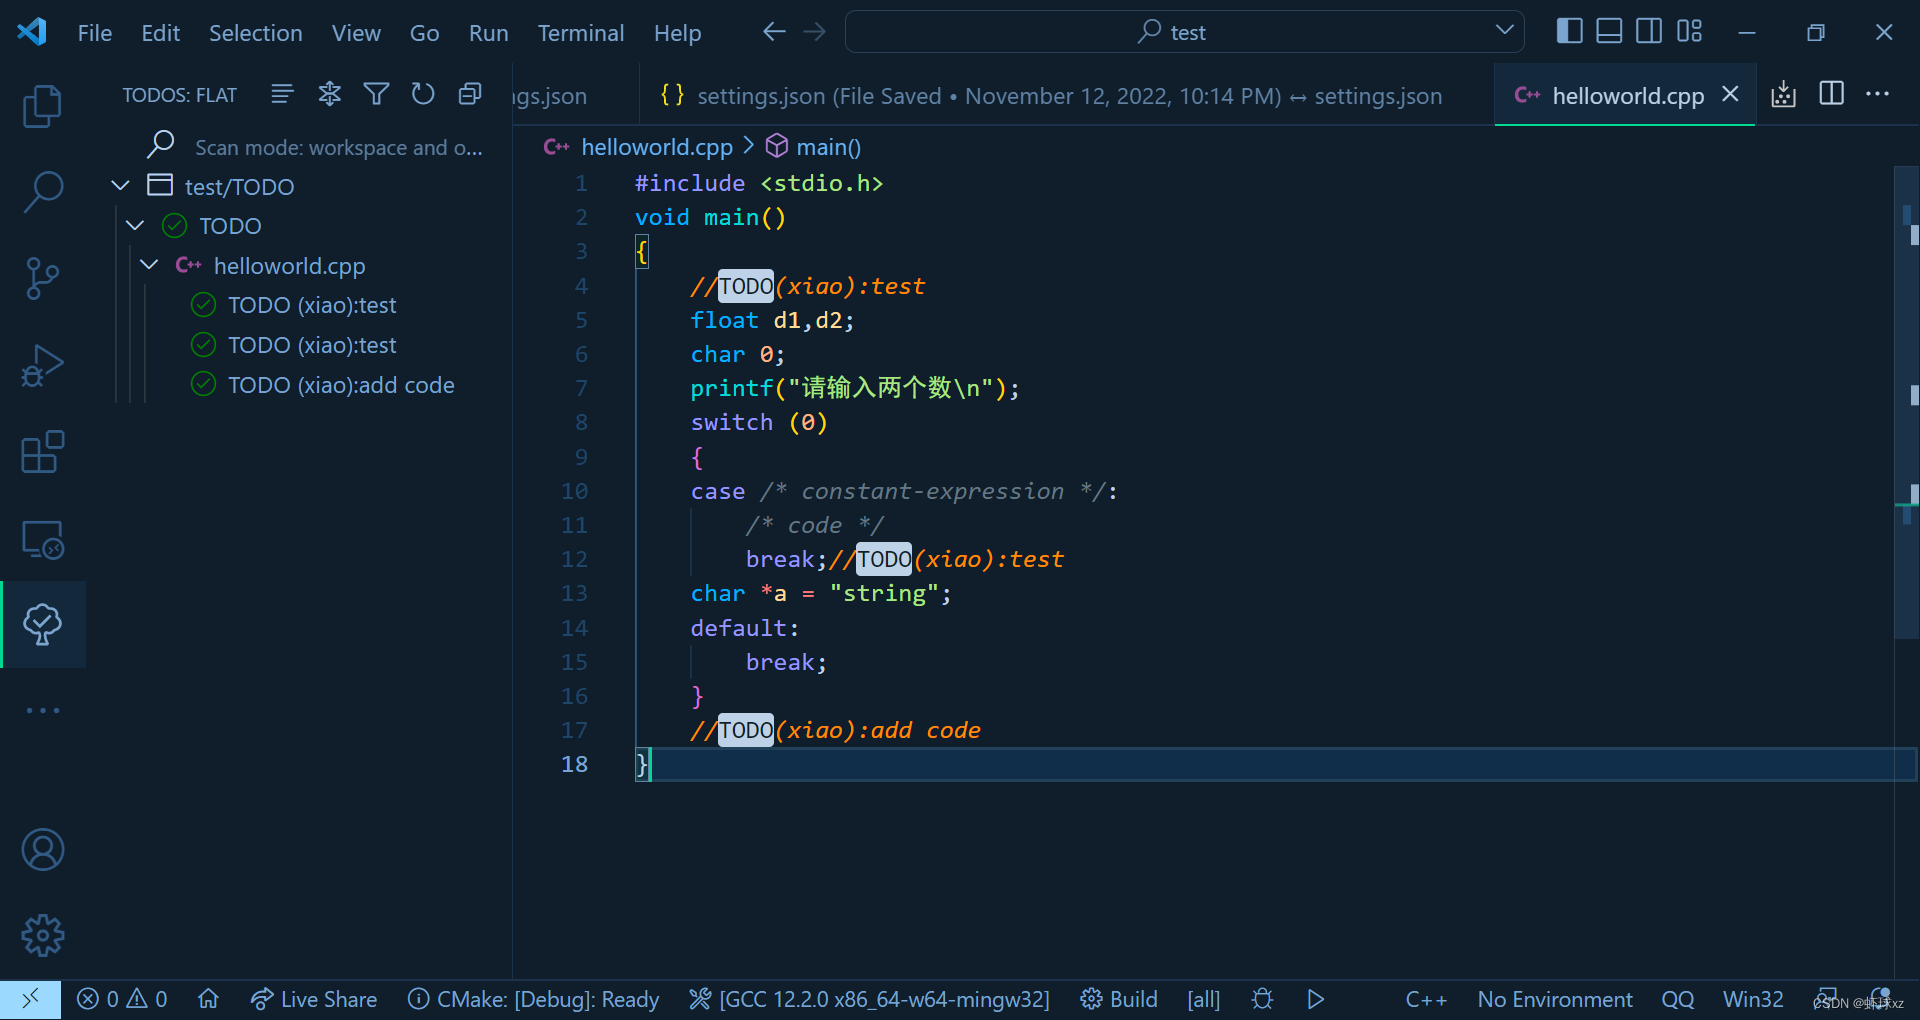
Task: Launch debugger with bug icon in status bar
Action: tap(1262, 999)
